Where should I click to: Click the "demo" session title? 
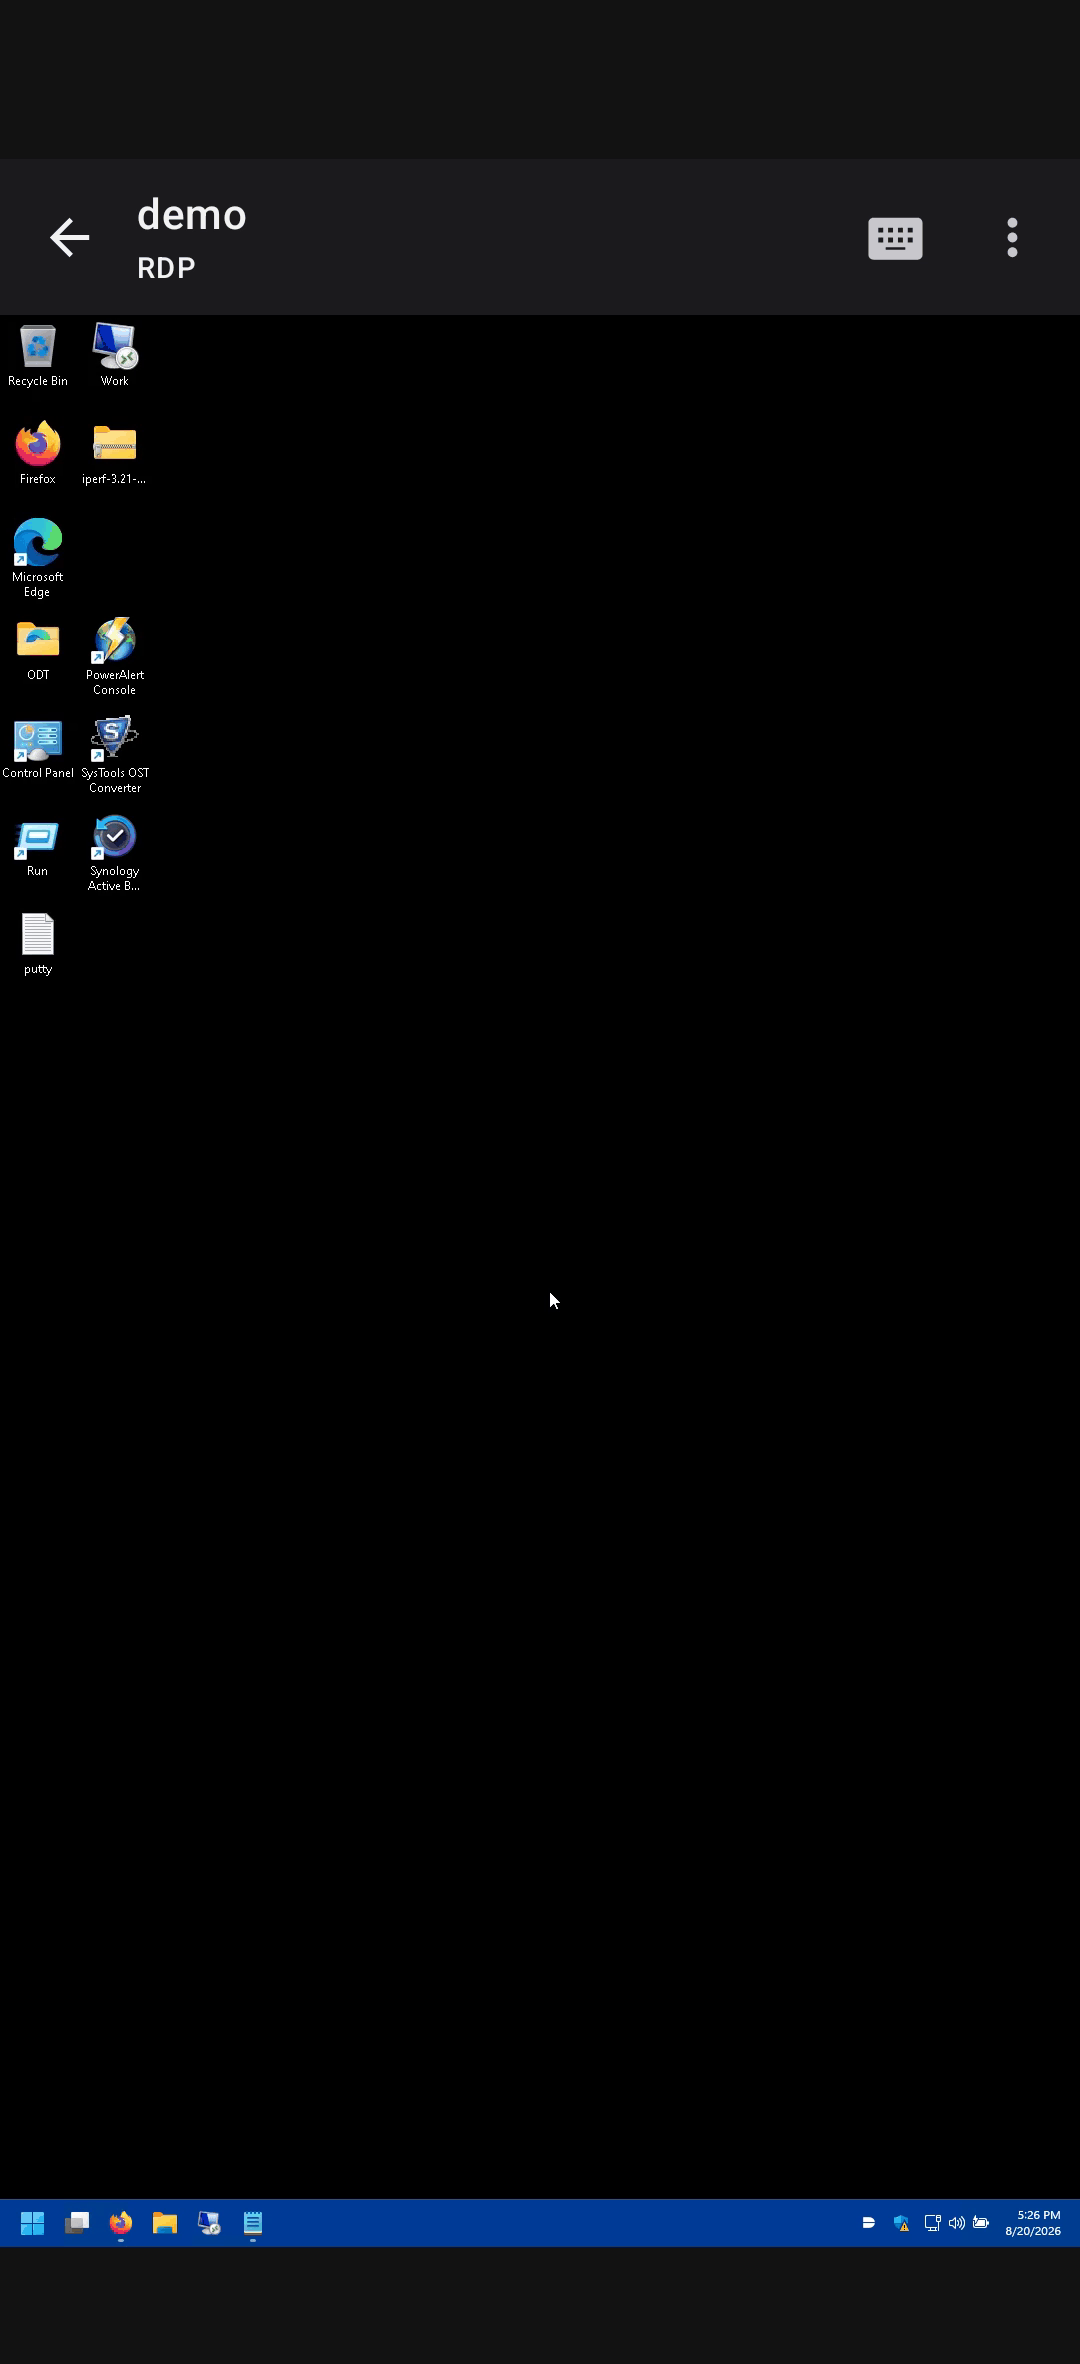[x=192, y=215]
